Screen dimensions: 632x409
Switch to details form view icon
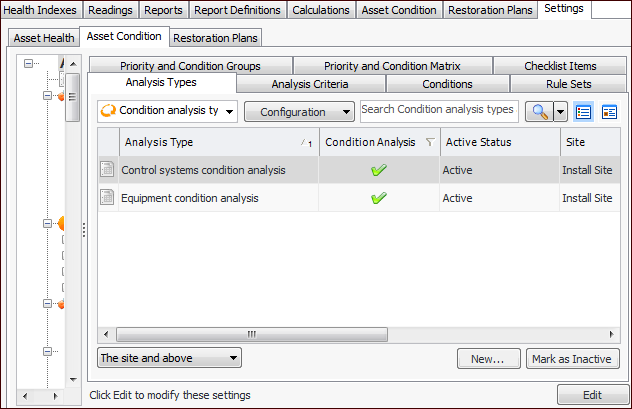coord(609,112)
